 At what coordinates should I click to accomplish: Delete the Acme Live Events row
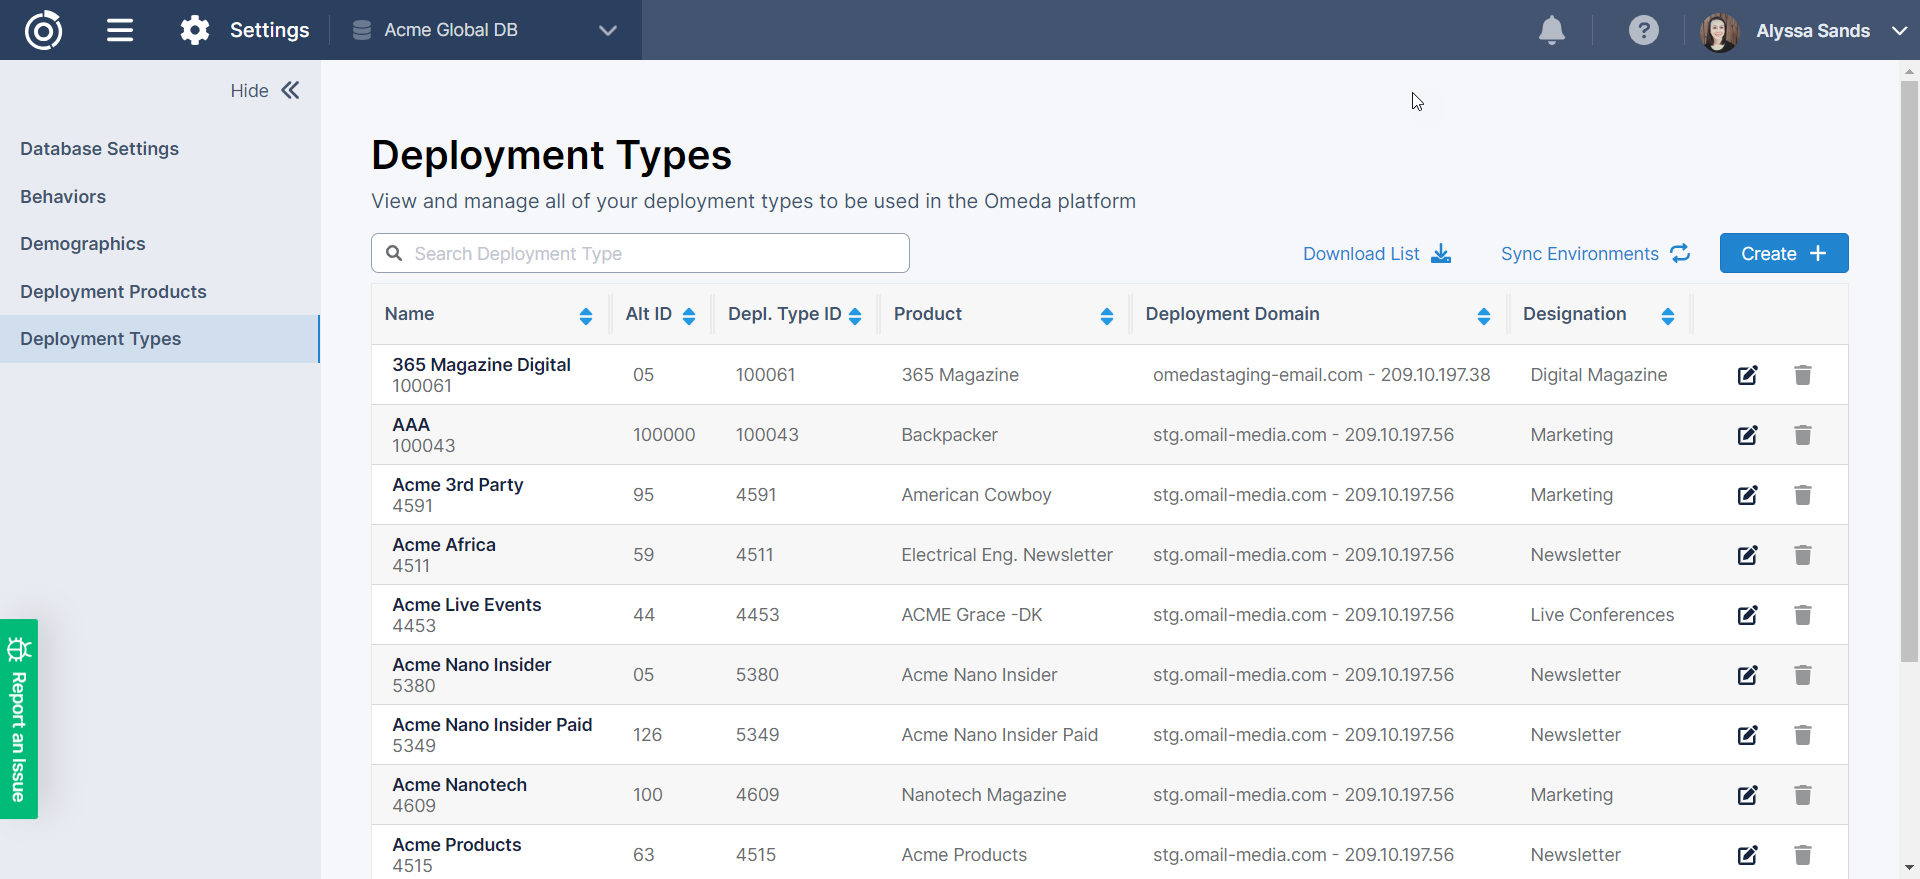[1802, 615]
